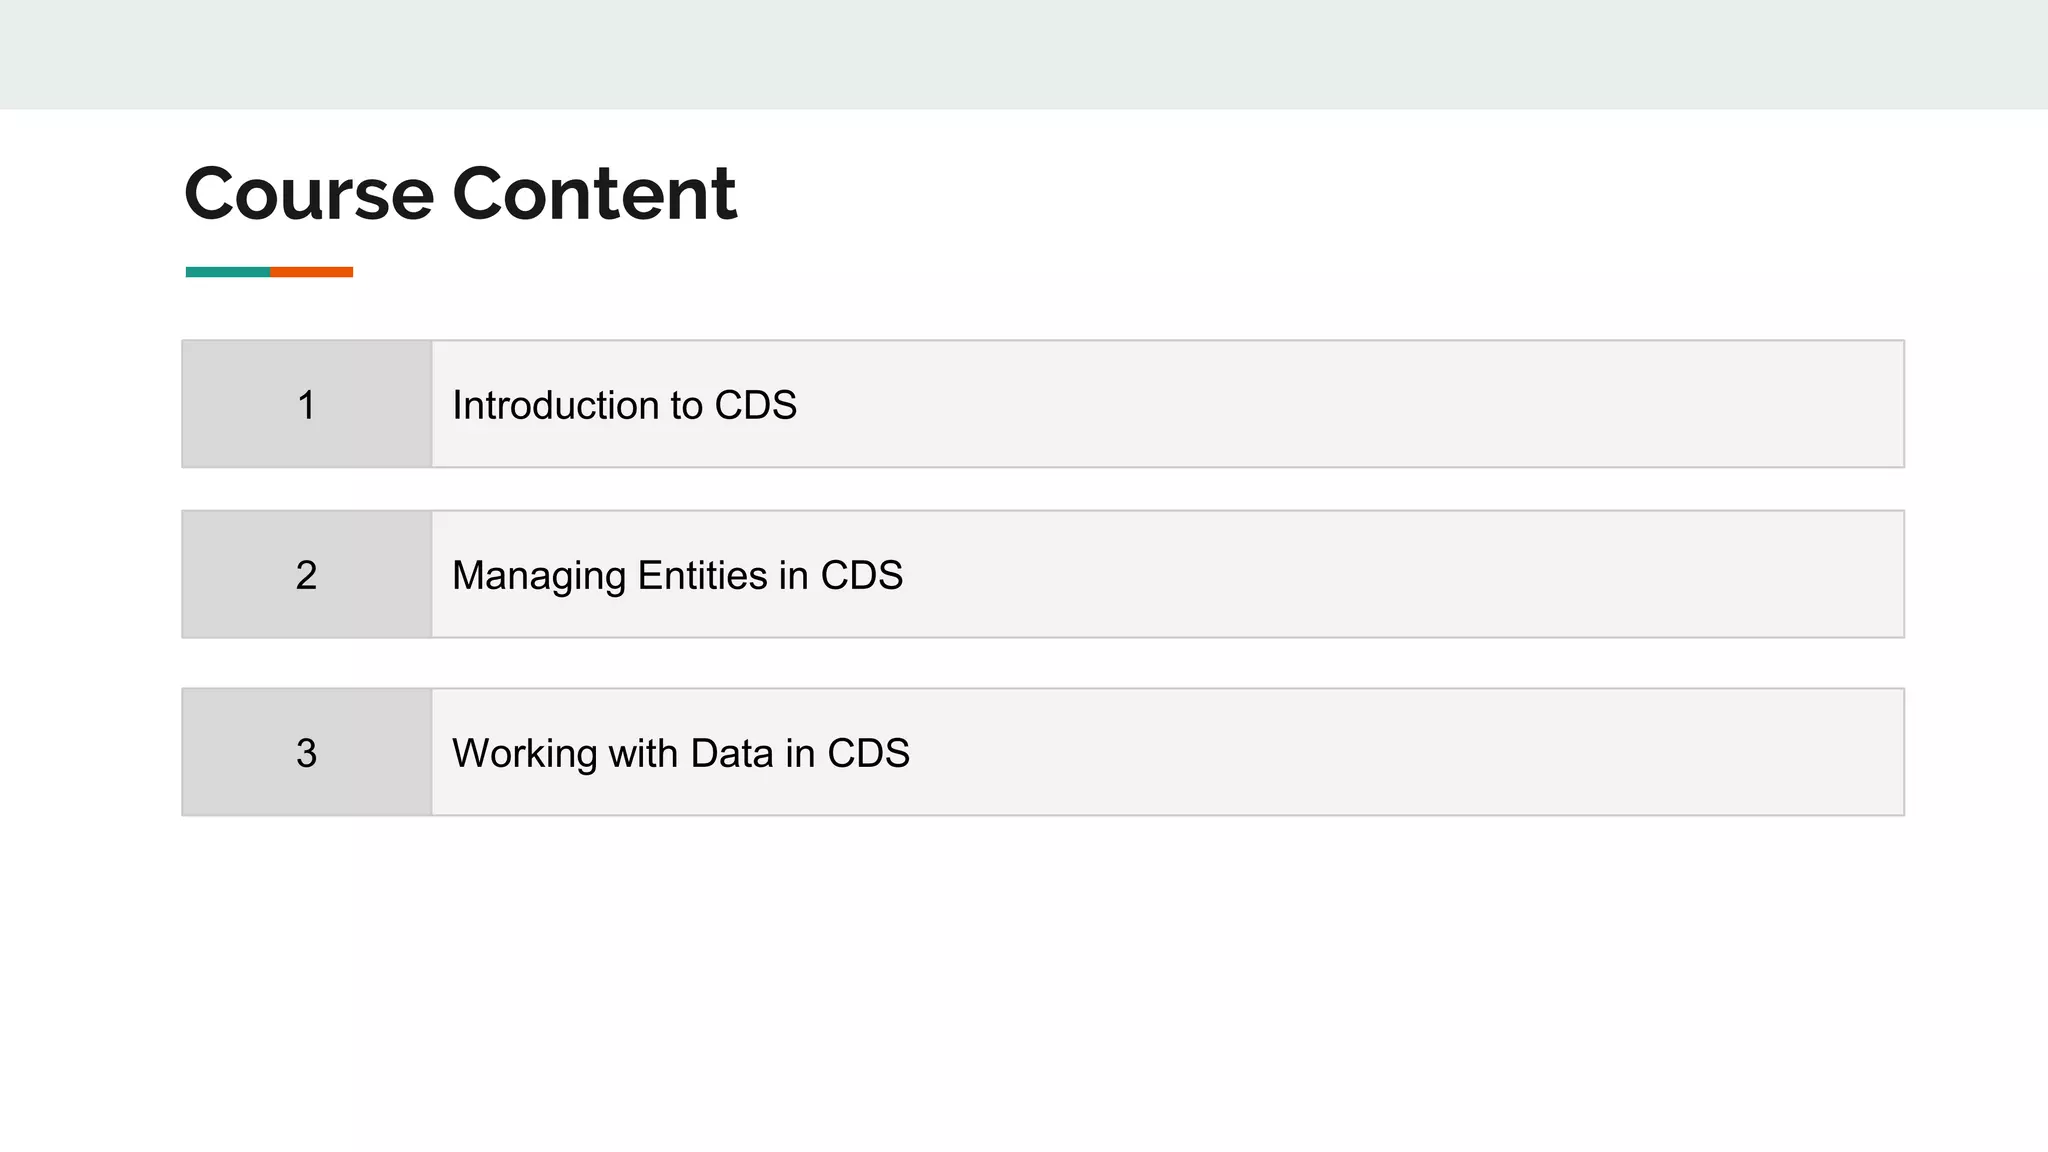This screenshot has height=1152, width=2048.
Task: Click the word "Managing" in row 2
Action: 539,577
